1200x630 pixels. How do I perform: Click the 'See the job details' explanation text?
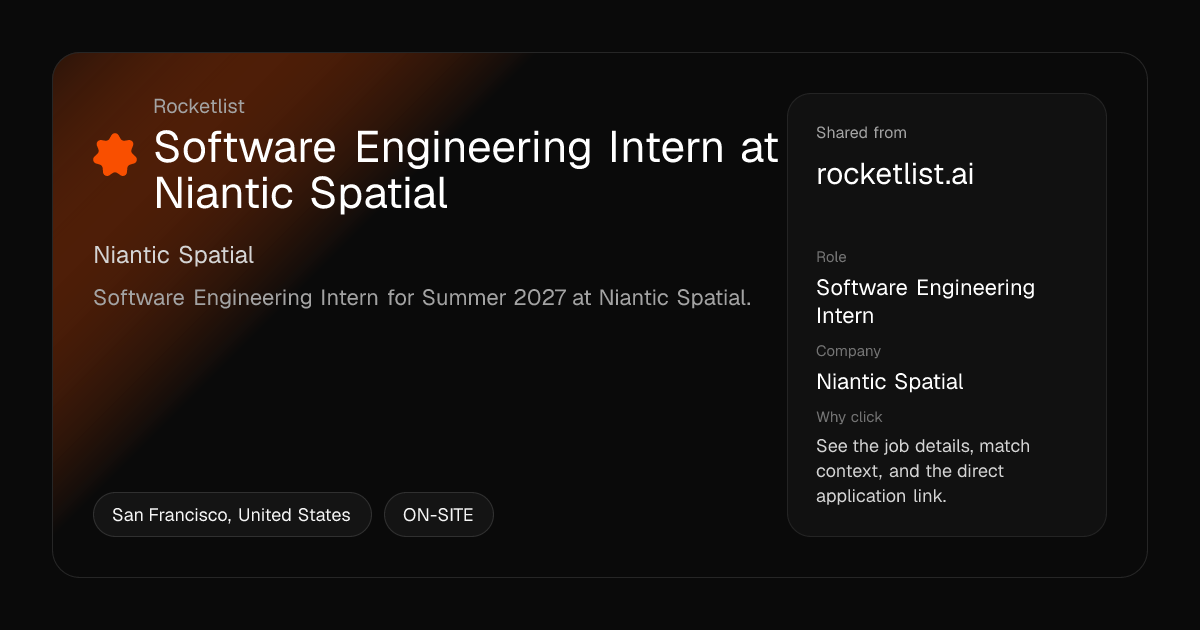[x=923, y=471]
